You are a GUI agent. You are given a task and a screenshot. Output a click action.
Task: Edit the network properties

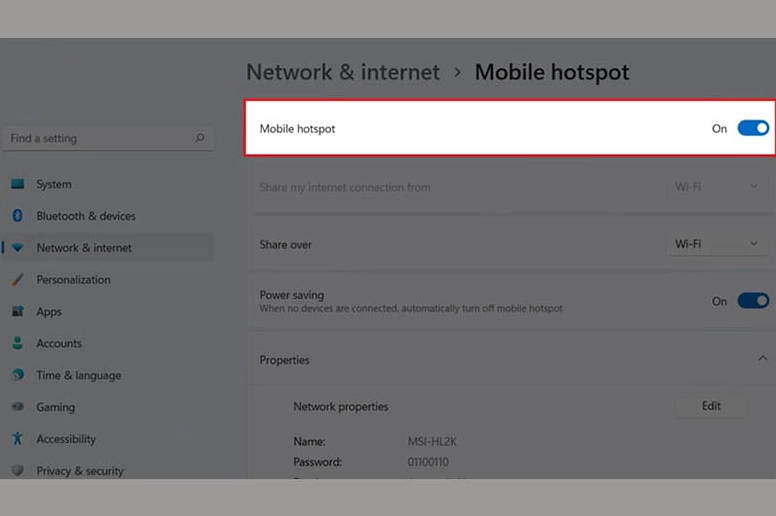[x=711, y=406]
